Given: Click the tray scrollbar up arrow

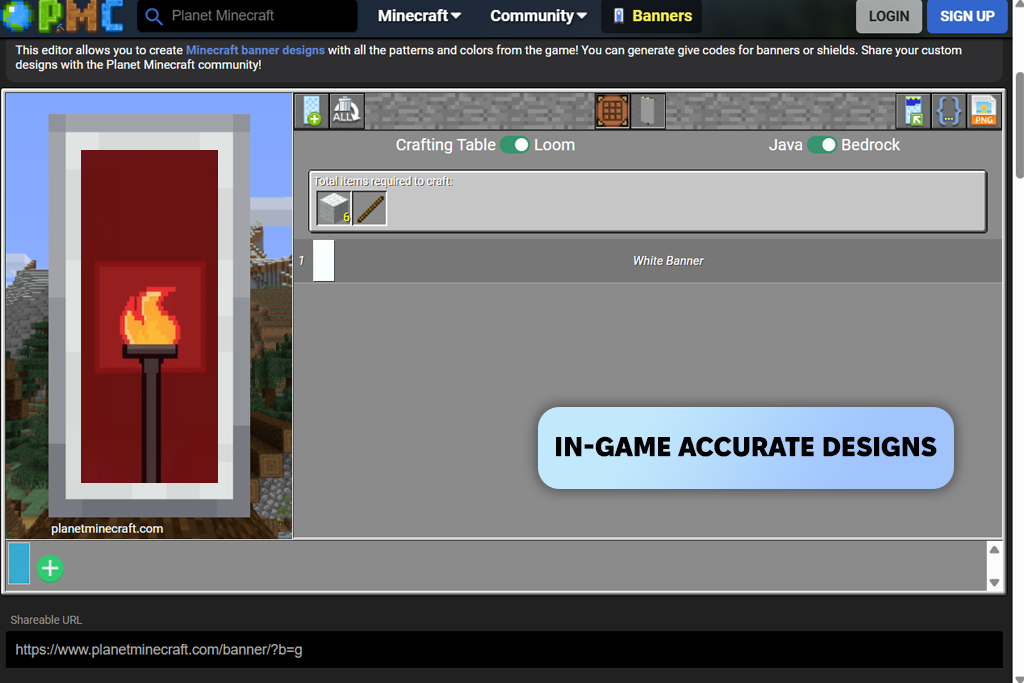Looking at the screenshot, I should point(994,550).
